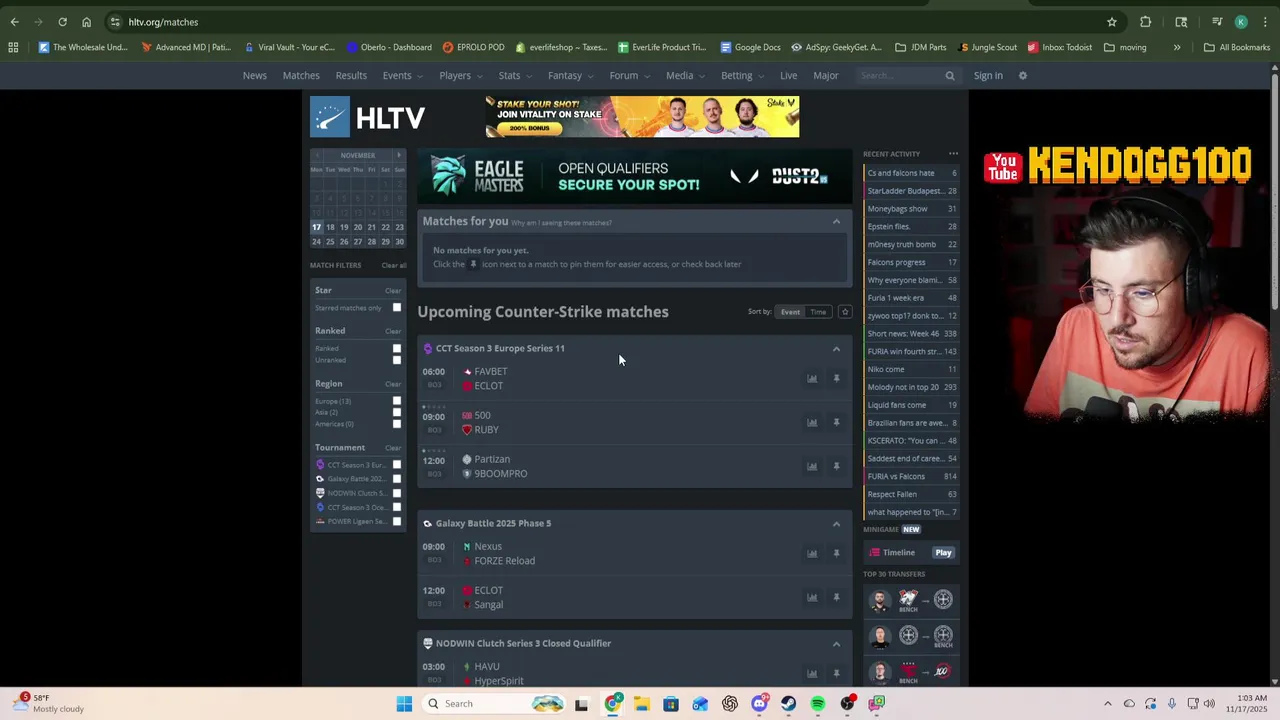1280x720 pixels.
Task: Open Chrome extensions puzzle icon
Action: (1146, 22)
